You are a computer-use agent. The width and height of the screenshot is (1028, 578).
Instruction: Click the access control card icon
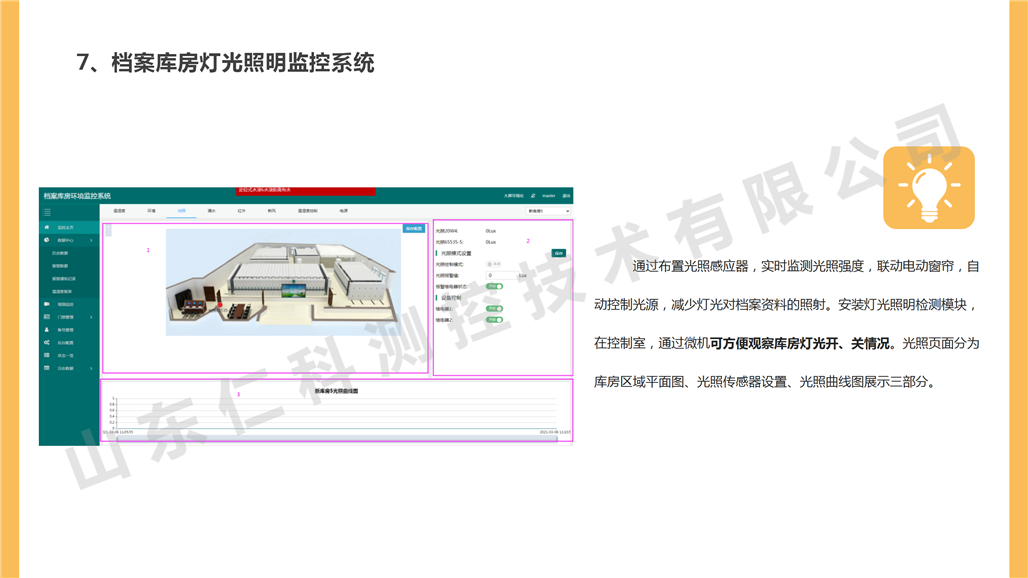[x=47, y=317]
